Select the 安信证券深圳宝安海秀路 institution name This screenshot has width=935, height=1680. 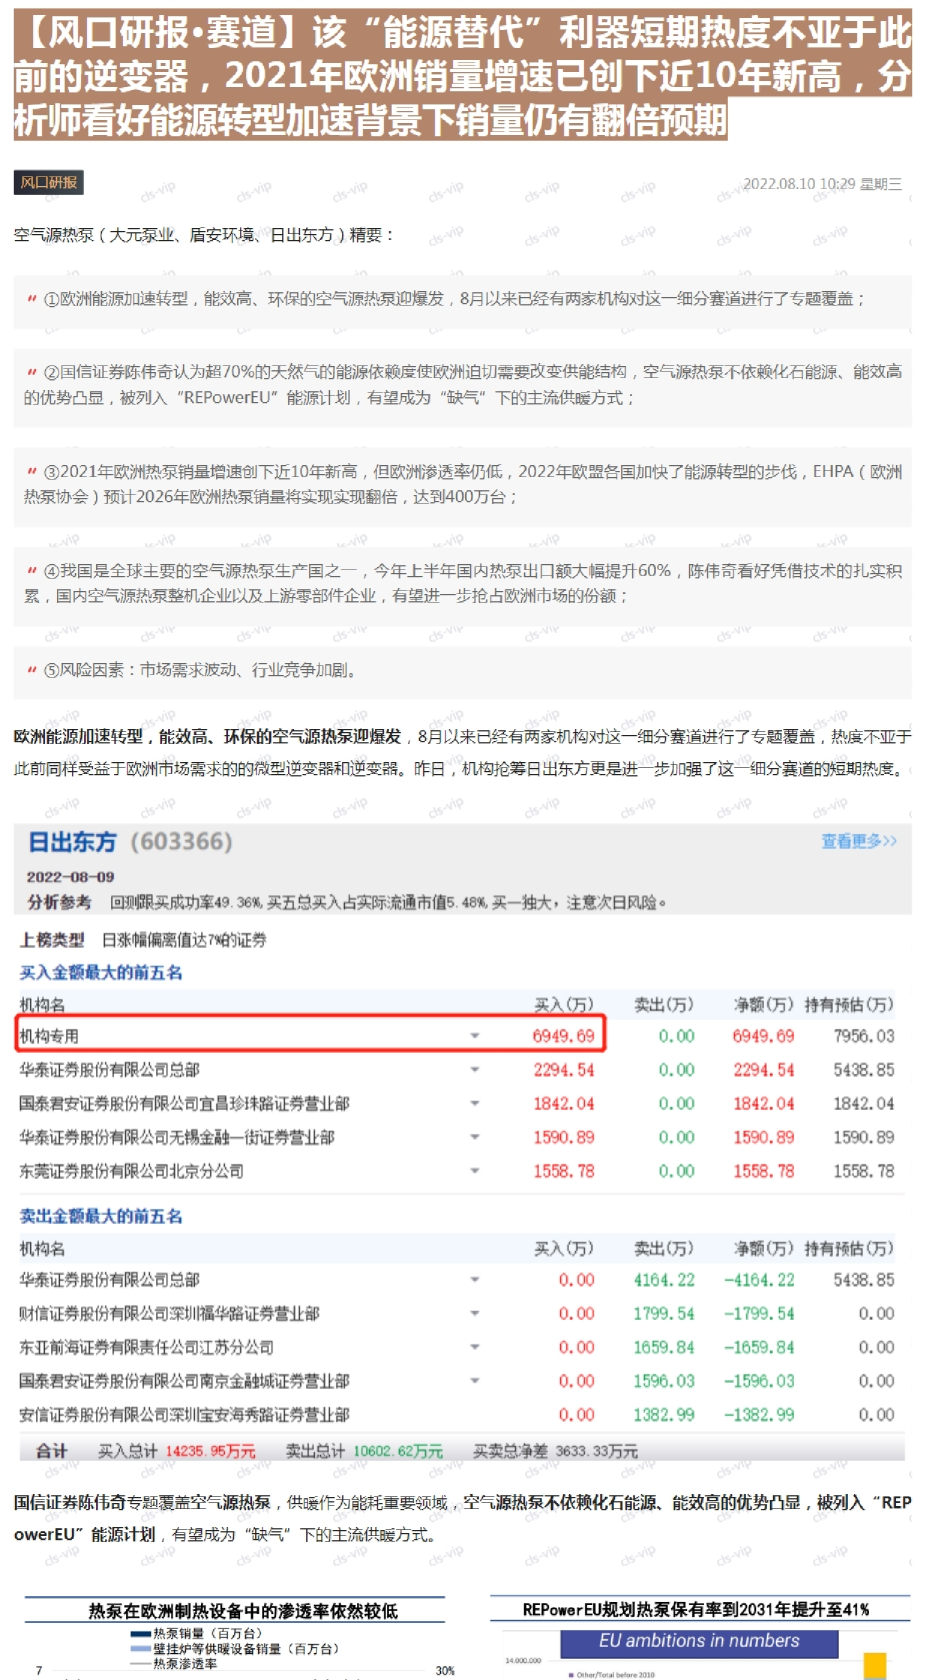[184, 1415]
